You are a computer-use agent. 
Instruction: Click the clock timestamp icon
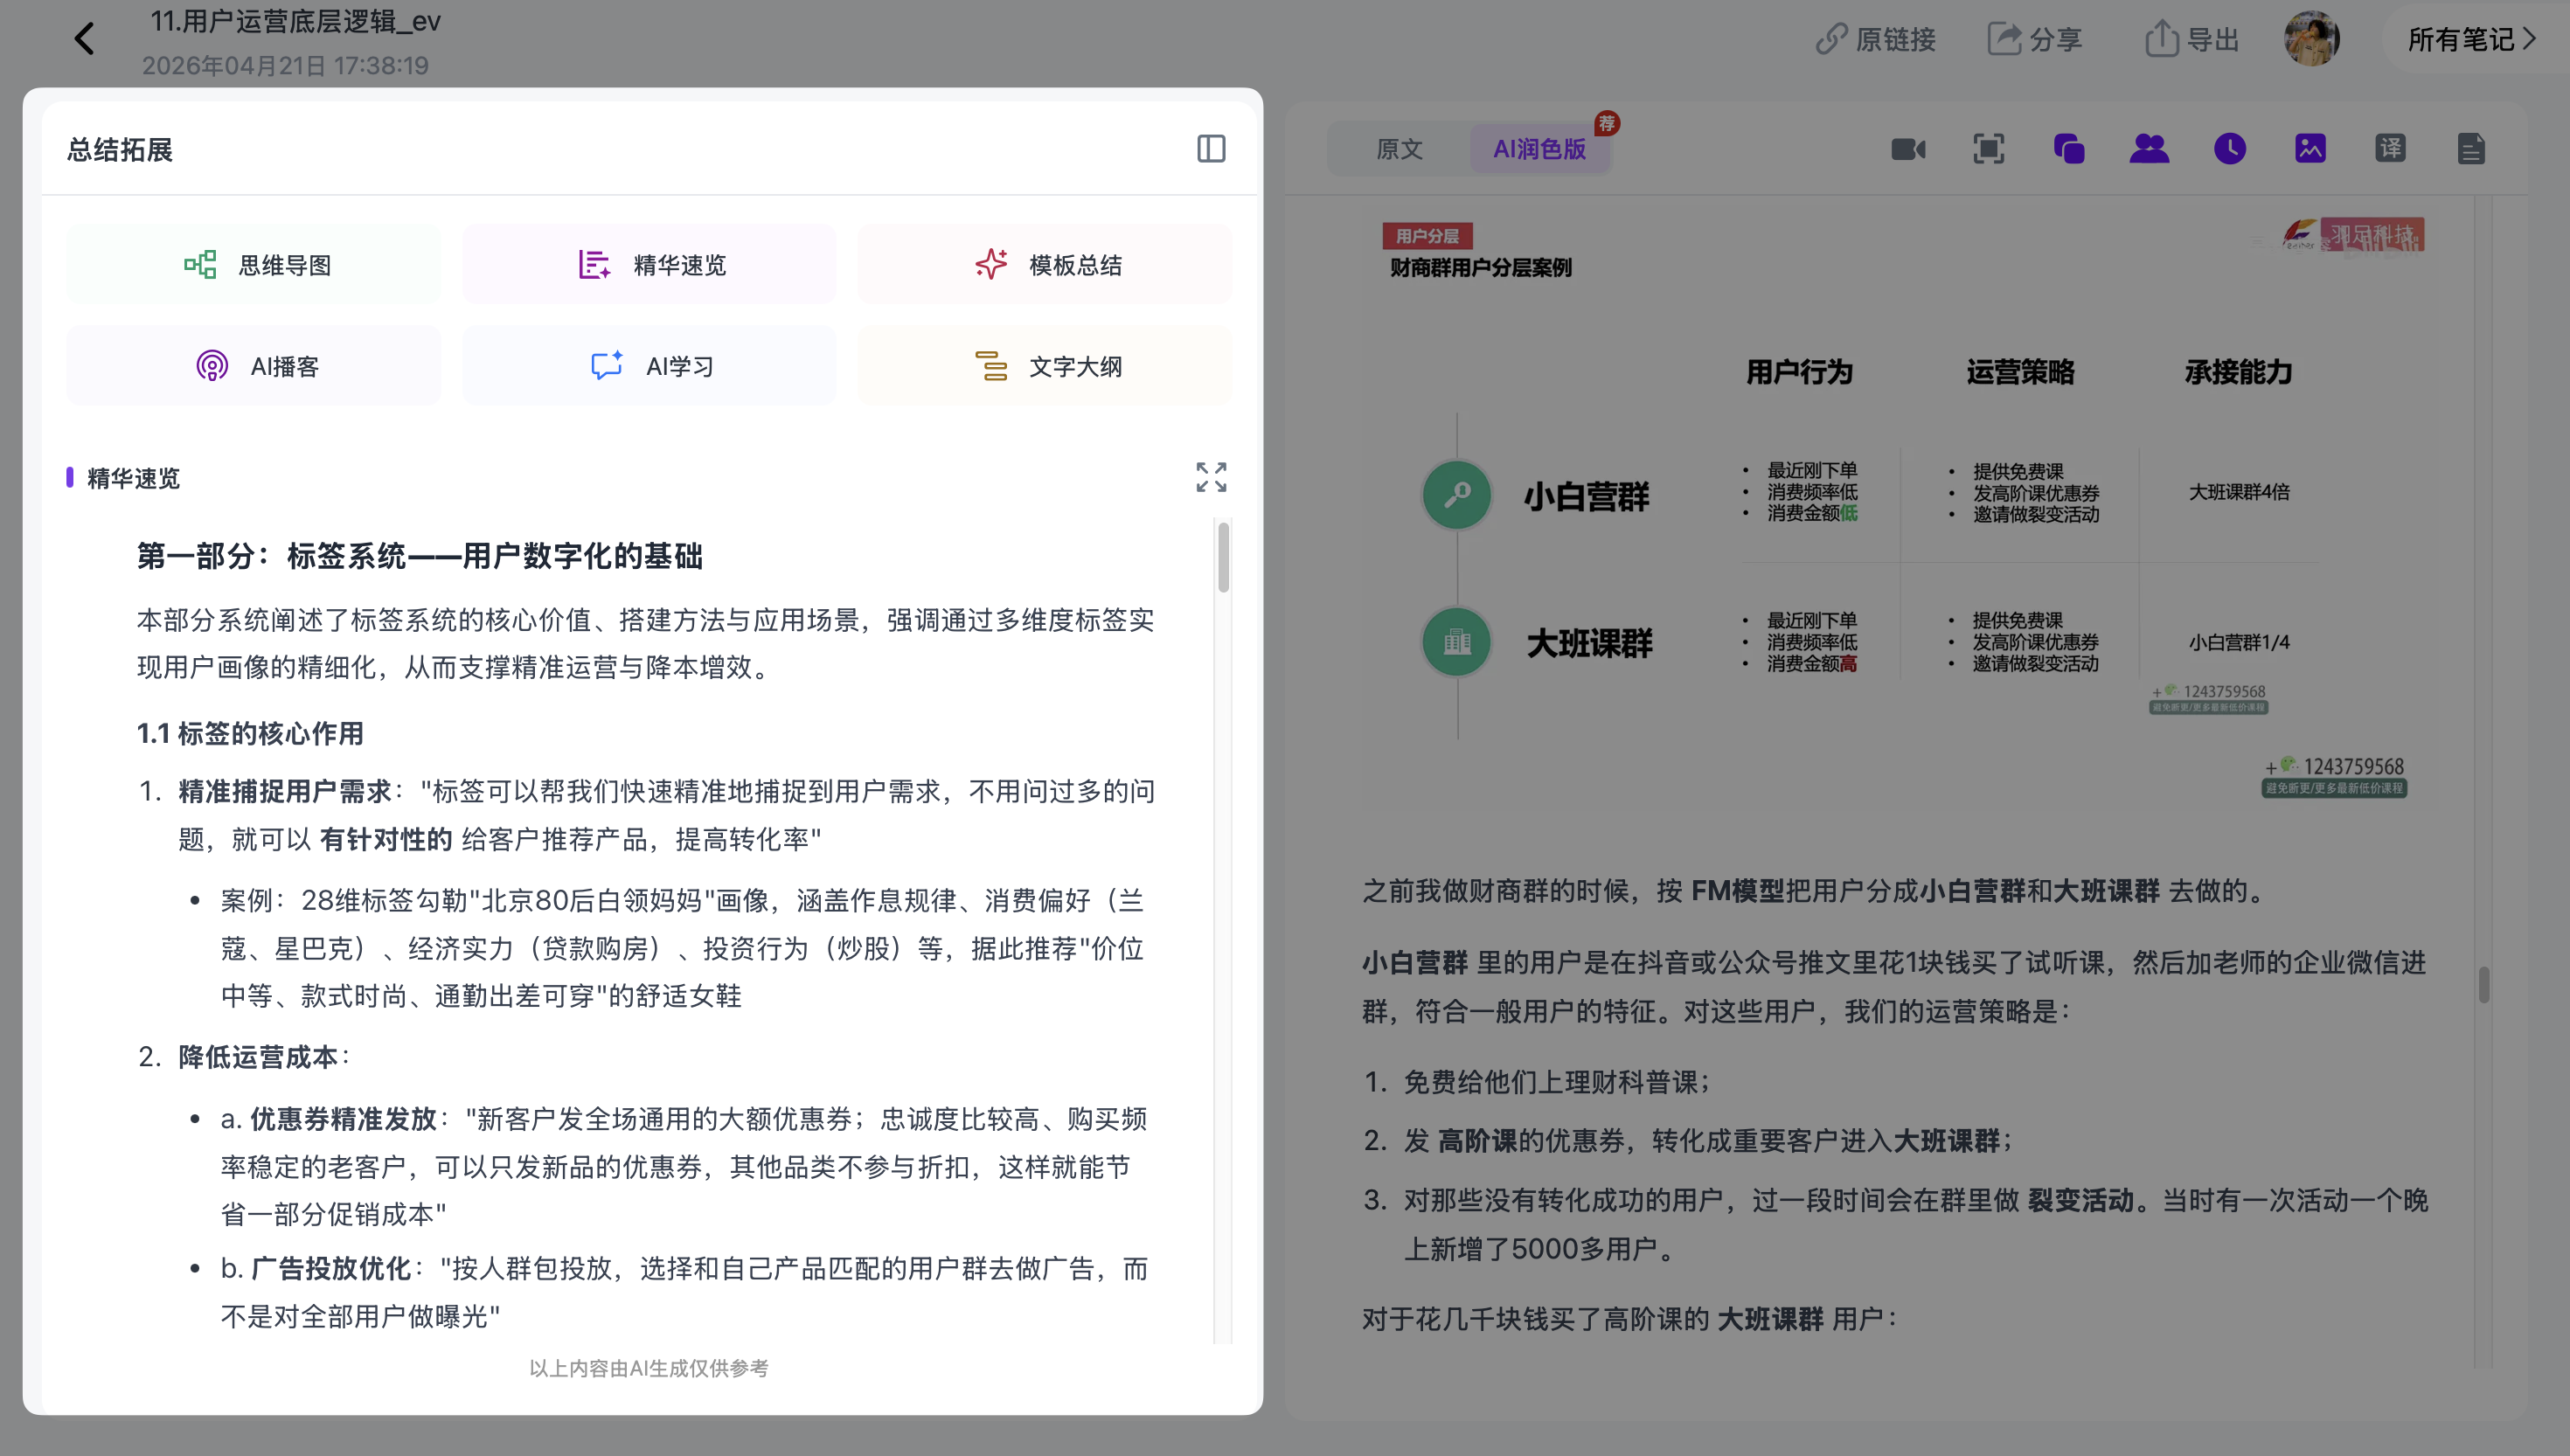2230,149
